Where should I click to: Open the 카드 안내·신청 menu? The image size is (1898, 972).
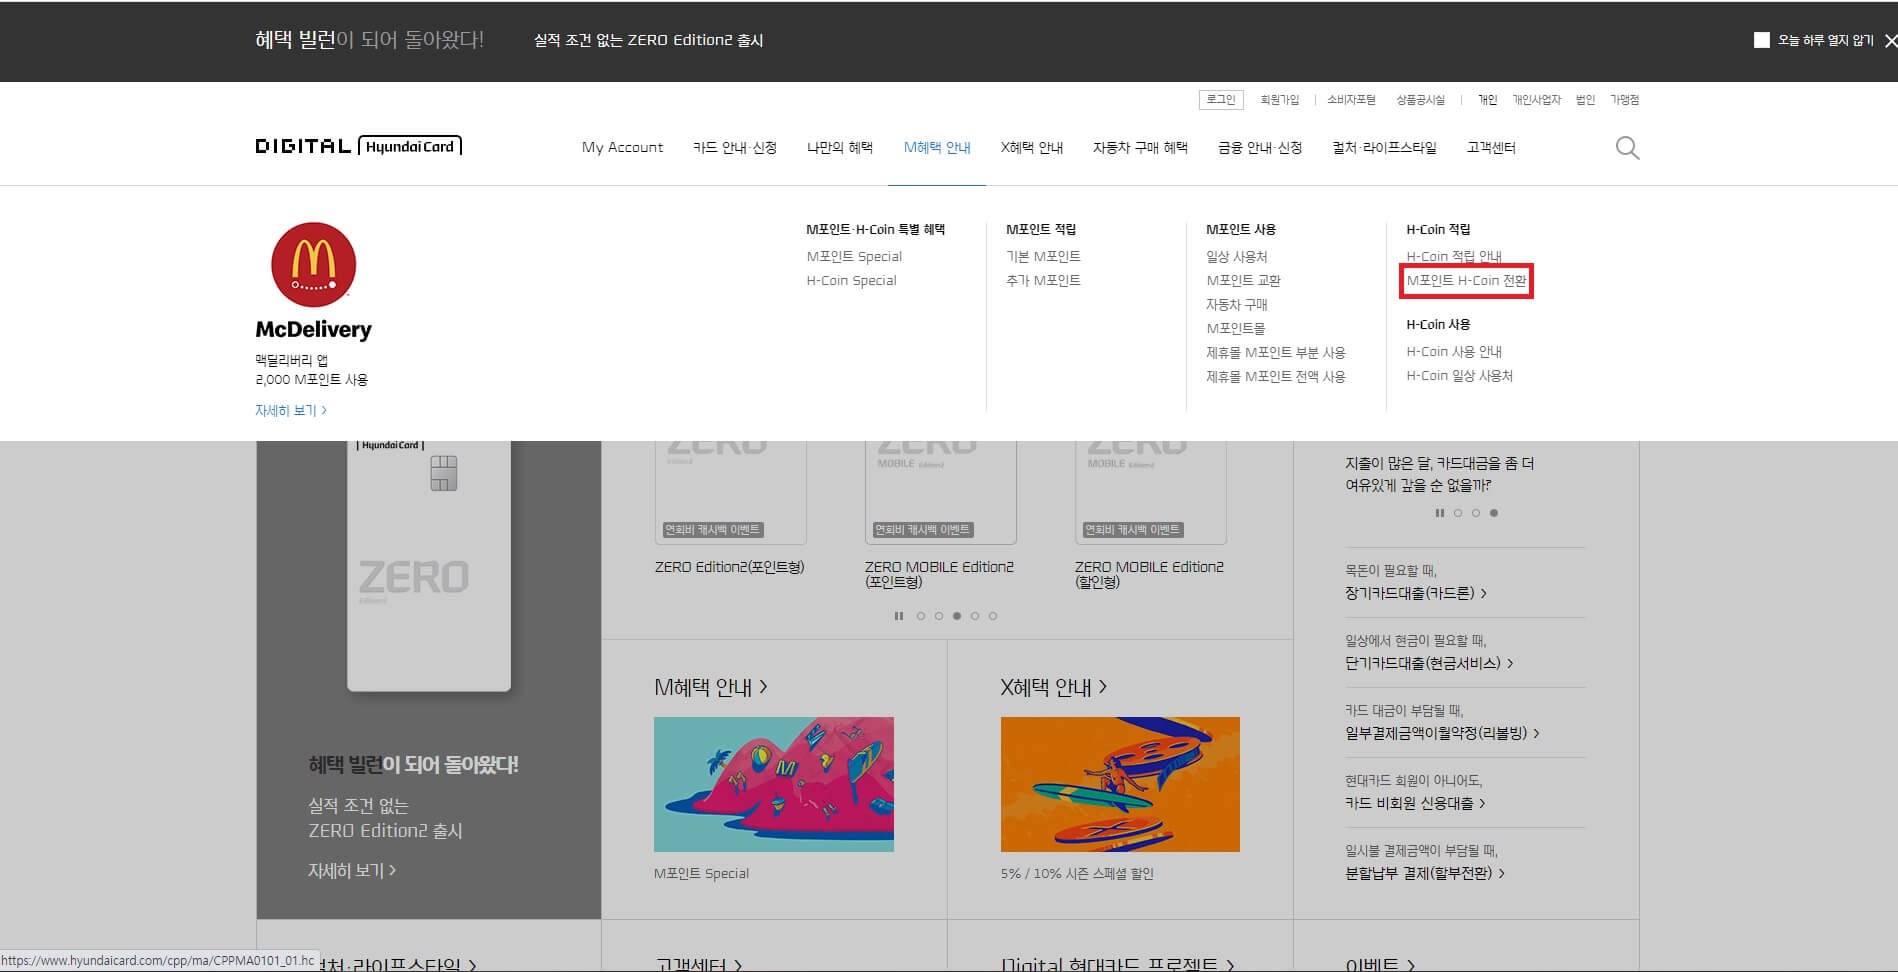click(735, 147)
